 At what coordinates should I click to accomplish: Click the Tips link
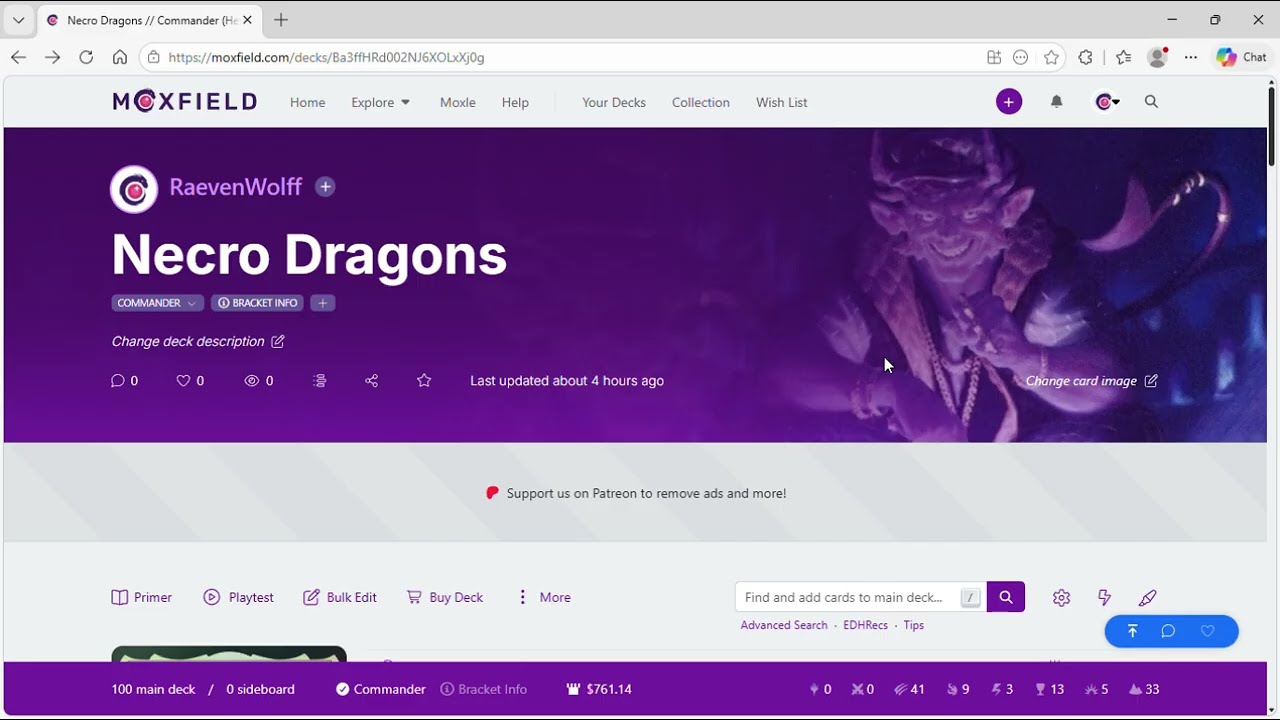click(914, 625)
